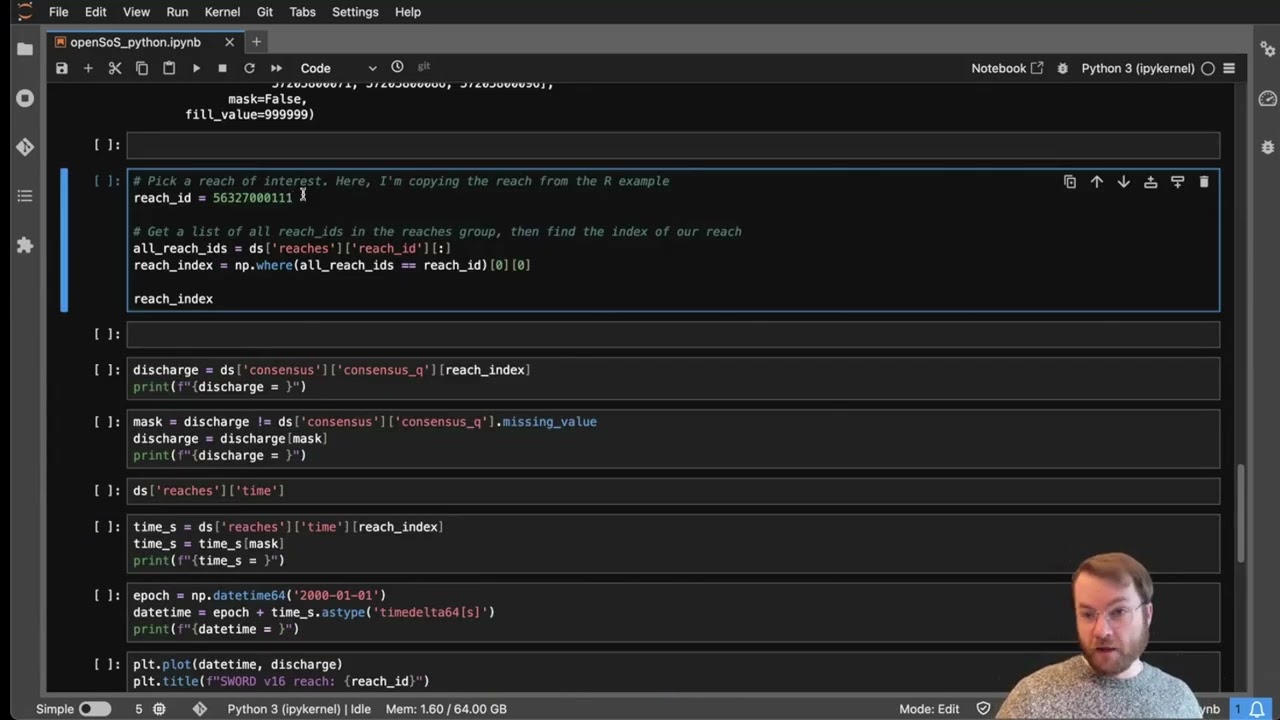Enable debugger with toolbar bug icon
The image size is (1280, 720).
(x=1062, y=68)
